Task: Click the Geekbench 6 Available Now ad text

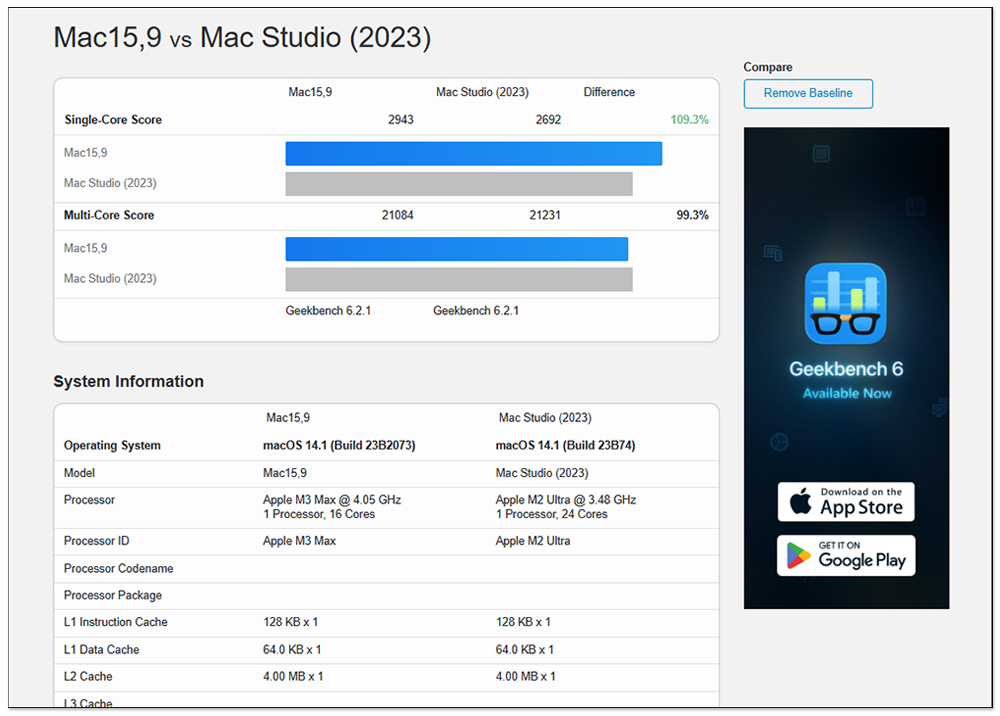Action: coord(846,380)
